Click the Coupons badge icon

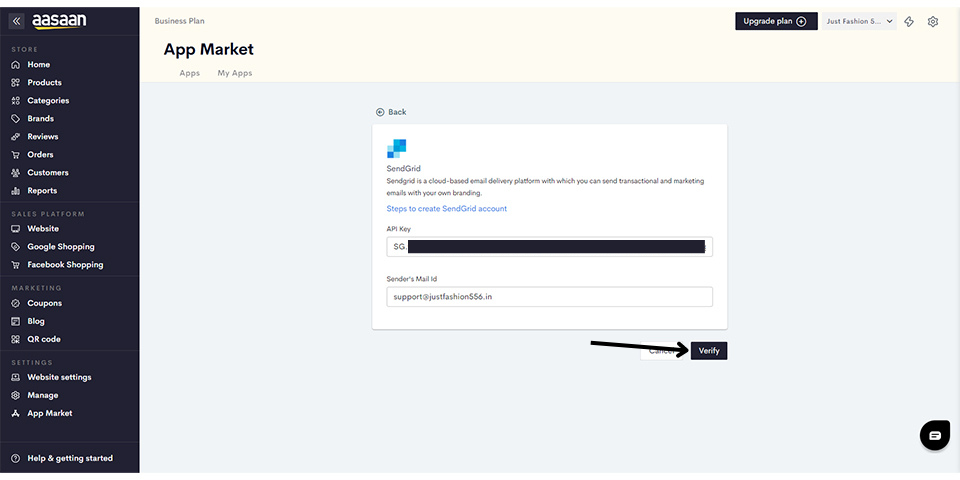16,303
